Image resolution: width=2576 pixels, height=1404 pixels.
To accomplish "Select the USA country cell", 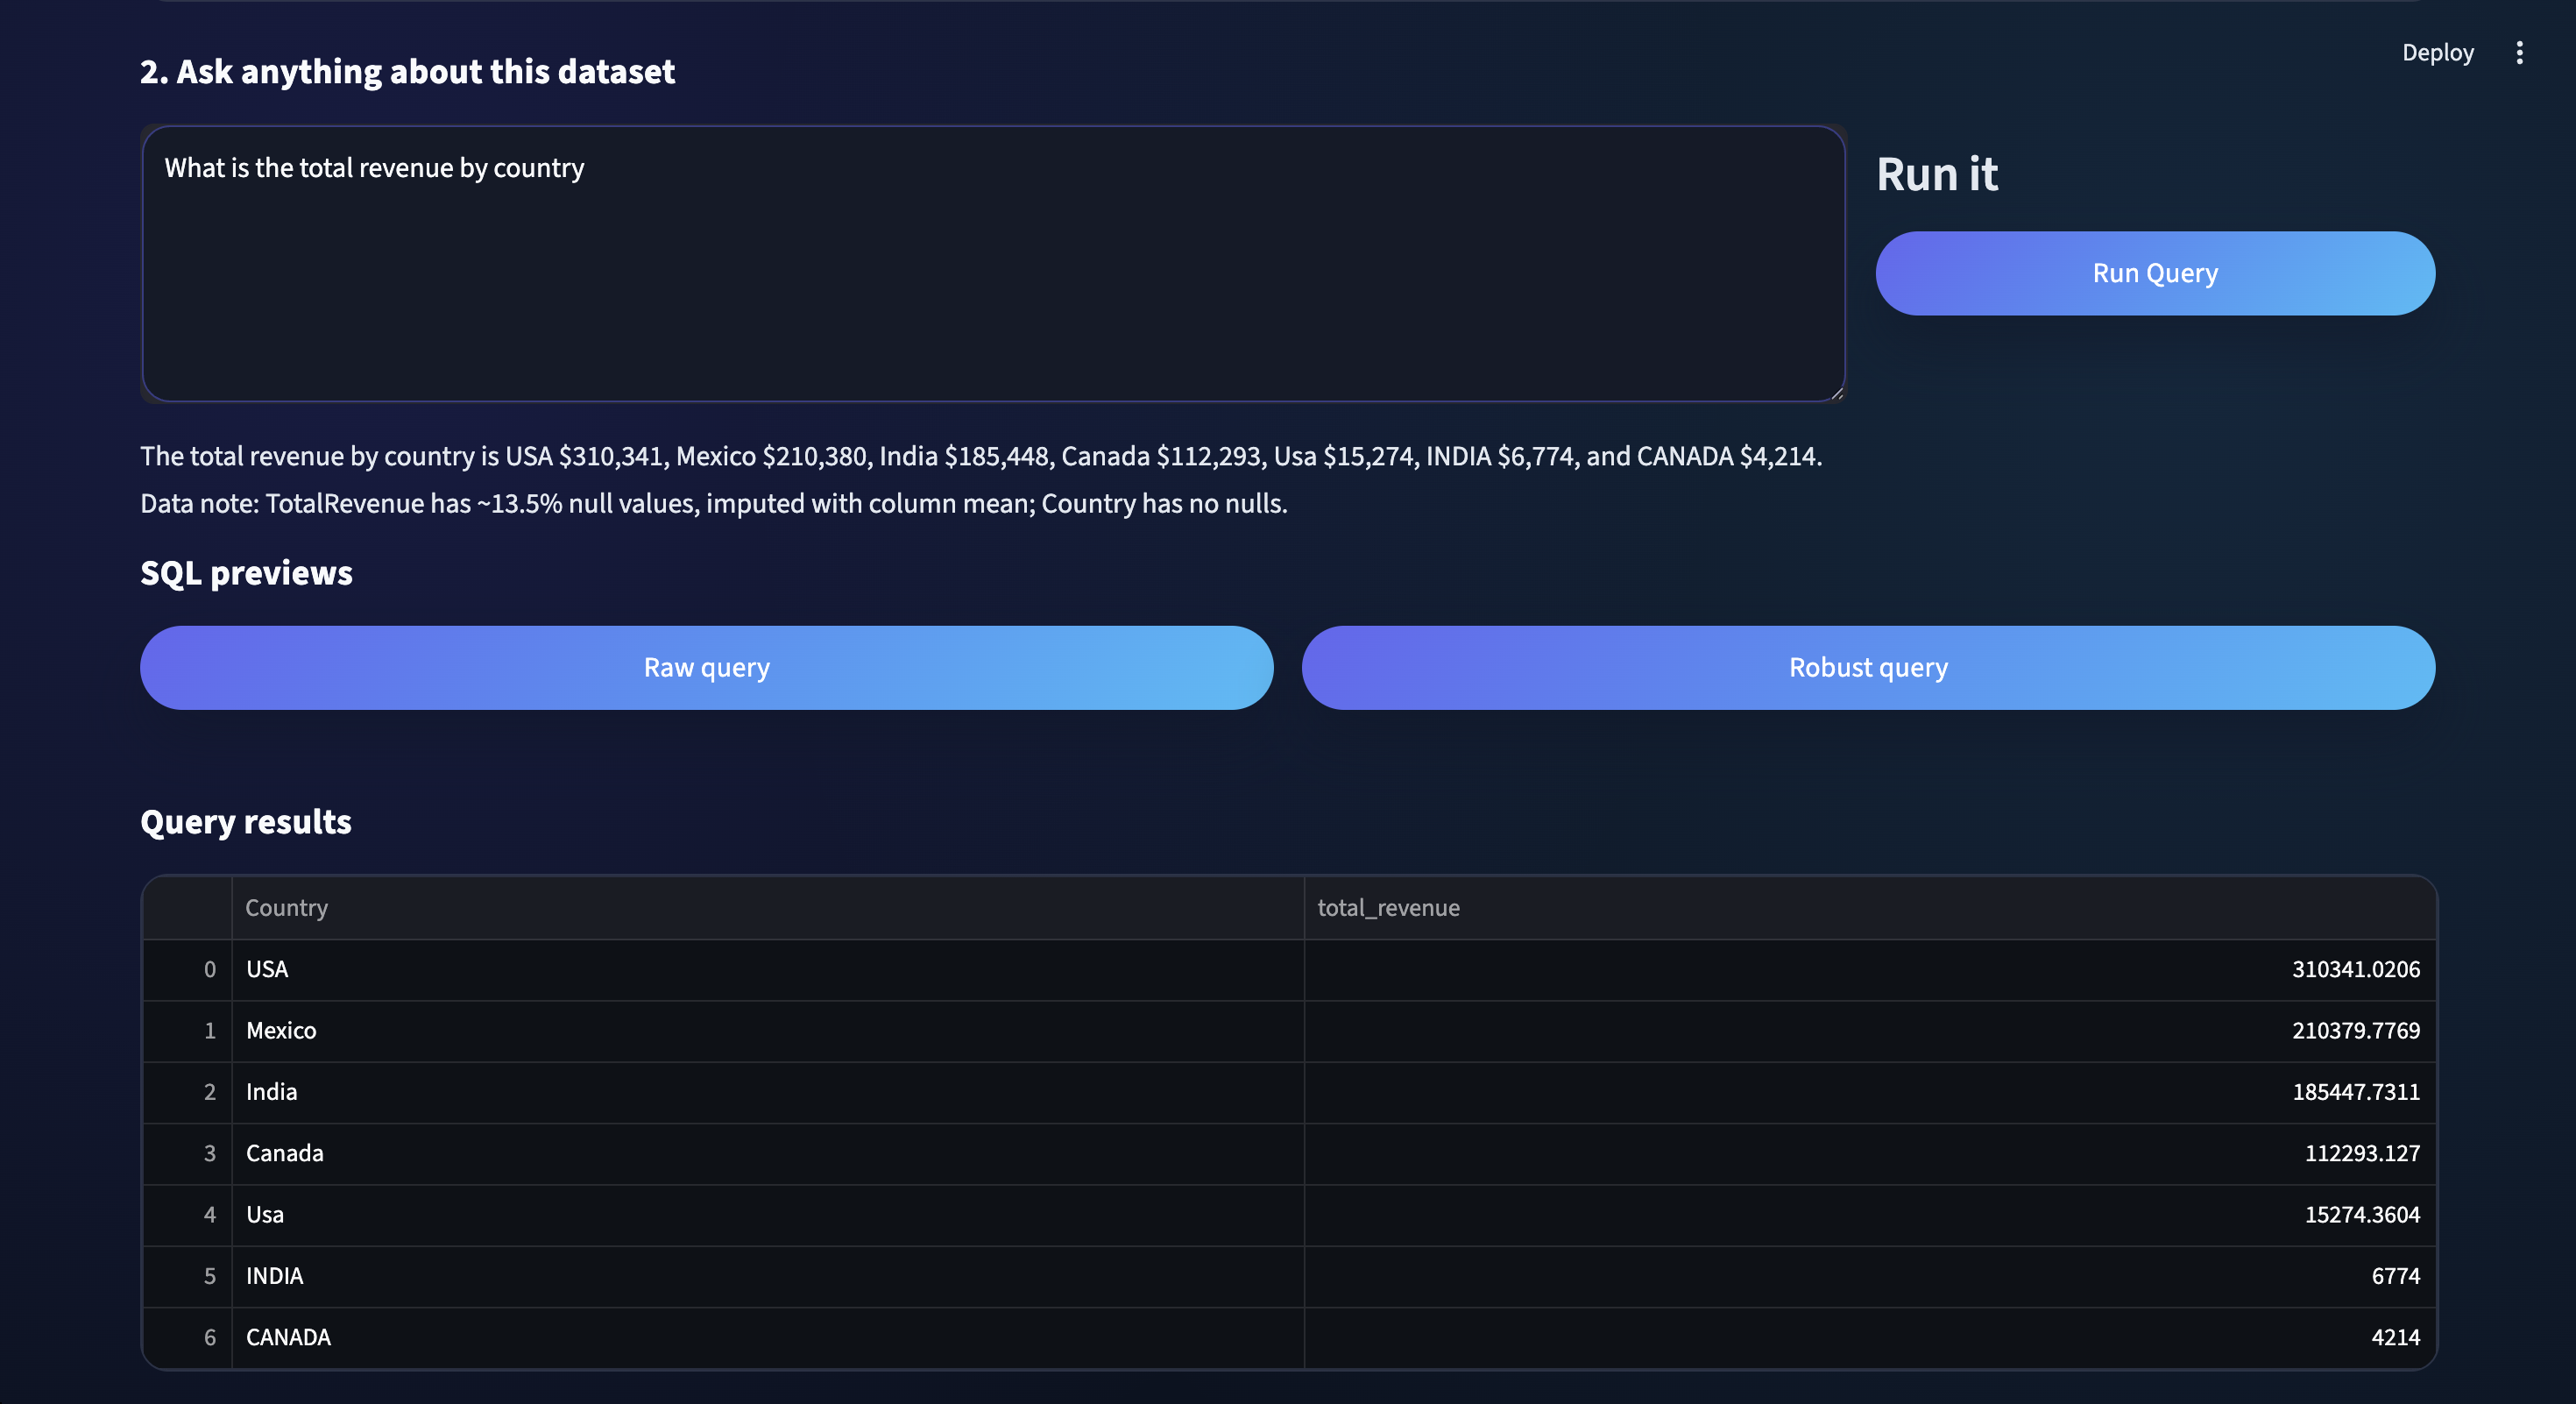I will (x=767, y=970).
